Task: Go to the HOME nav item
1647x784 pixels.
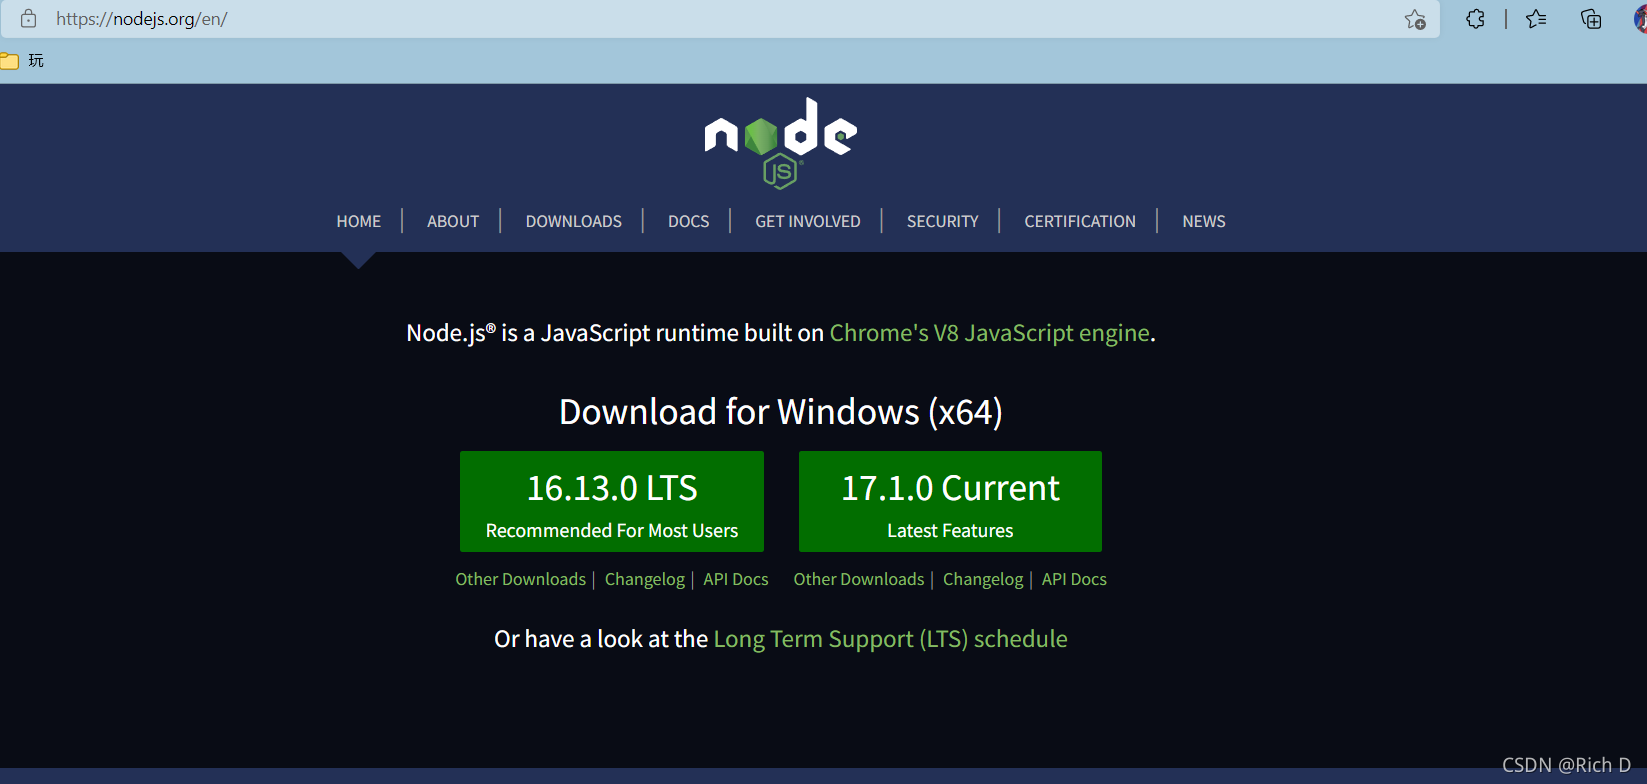Action: click(358, 221)
